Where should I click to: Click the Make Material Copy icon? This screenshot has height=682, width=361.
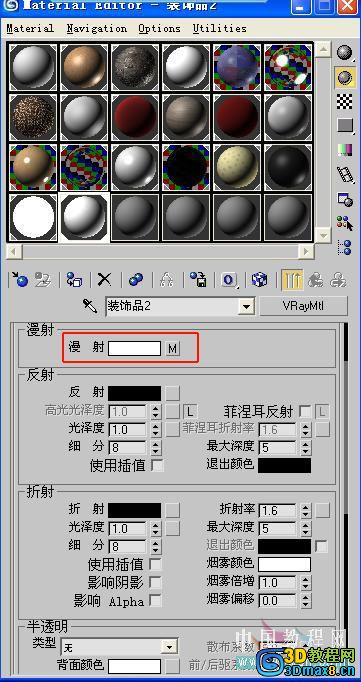click(136, 279)
